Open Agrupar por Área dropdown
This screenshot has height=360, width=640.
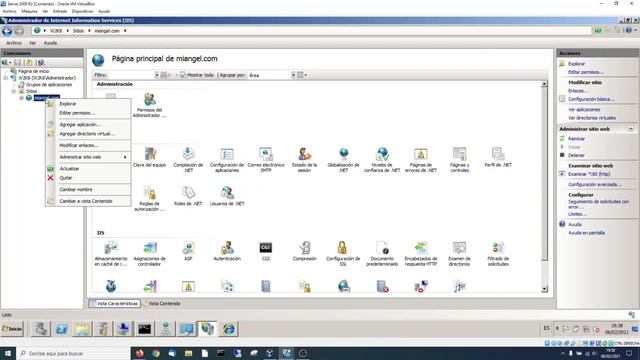[x=293, y=76]
